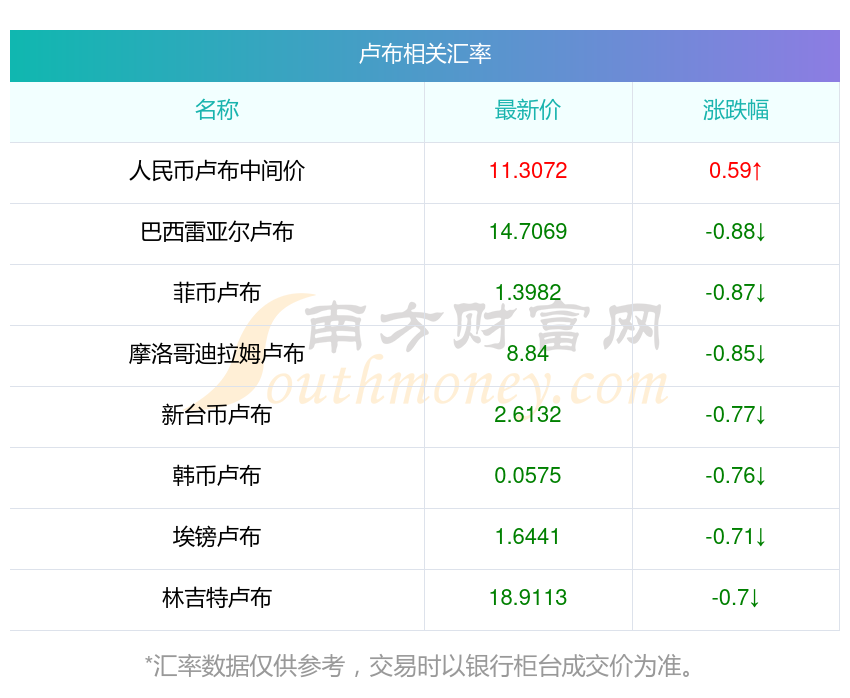Click the table title 卢布相关汇率
The image size is (850, 698).
424,54
